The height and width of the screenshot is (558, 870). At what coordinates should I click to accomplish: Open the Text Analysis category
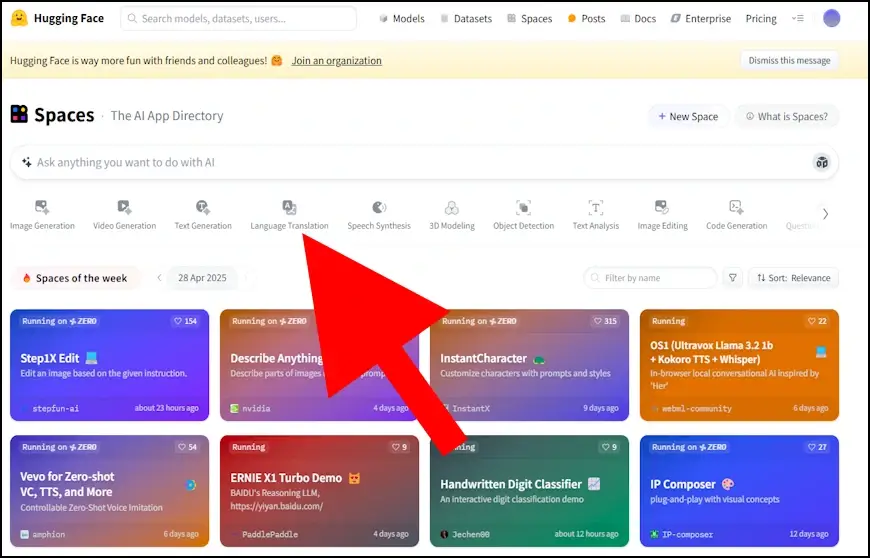click(595, 215)
